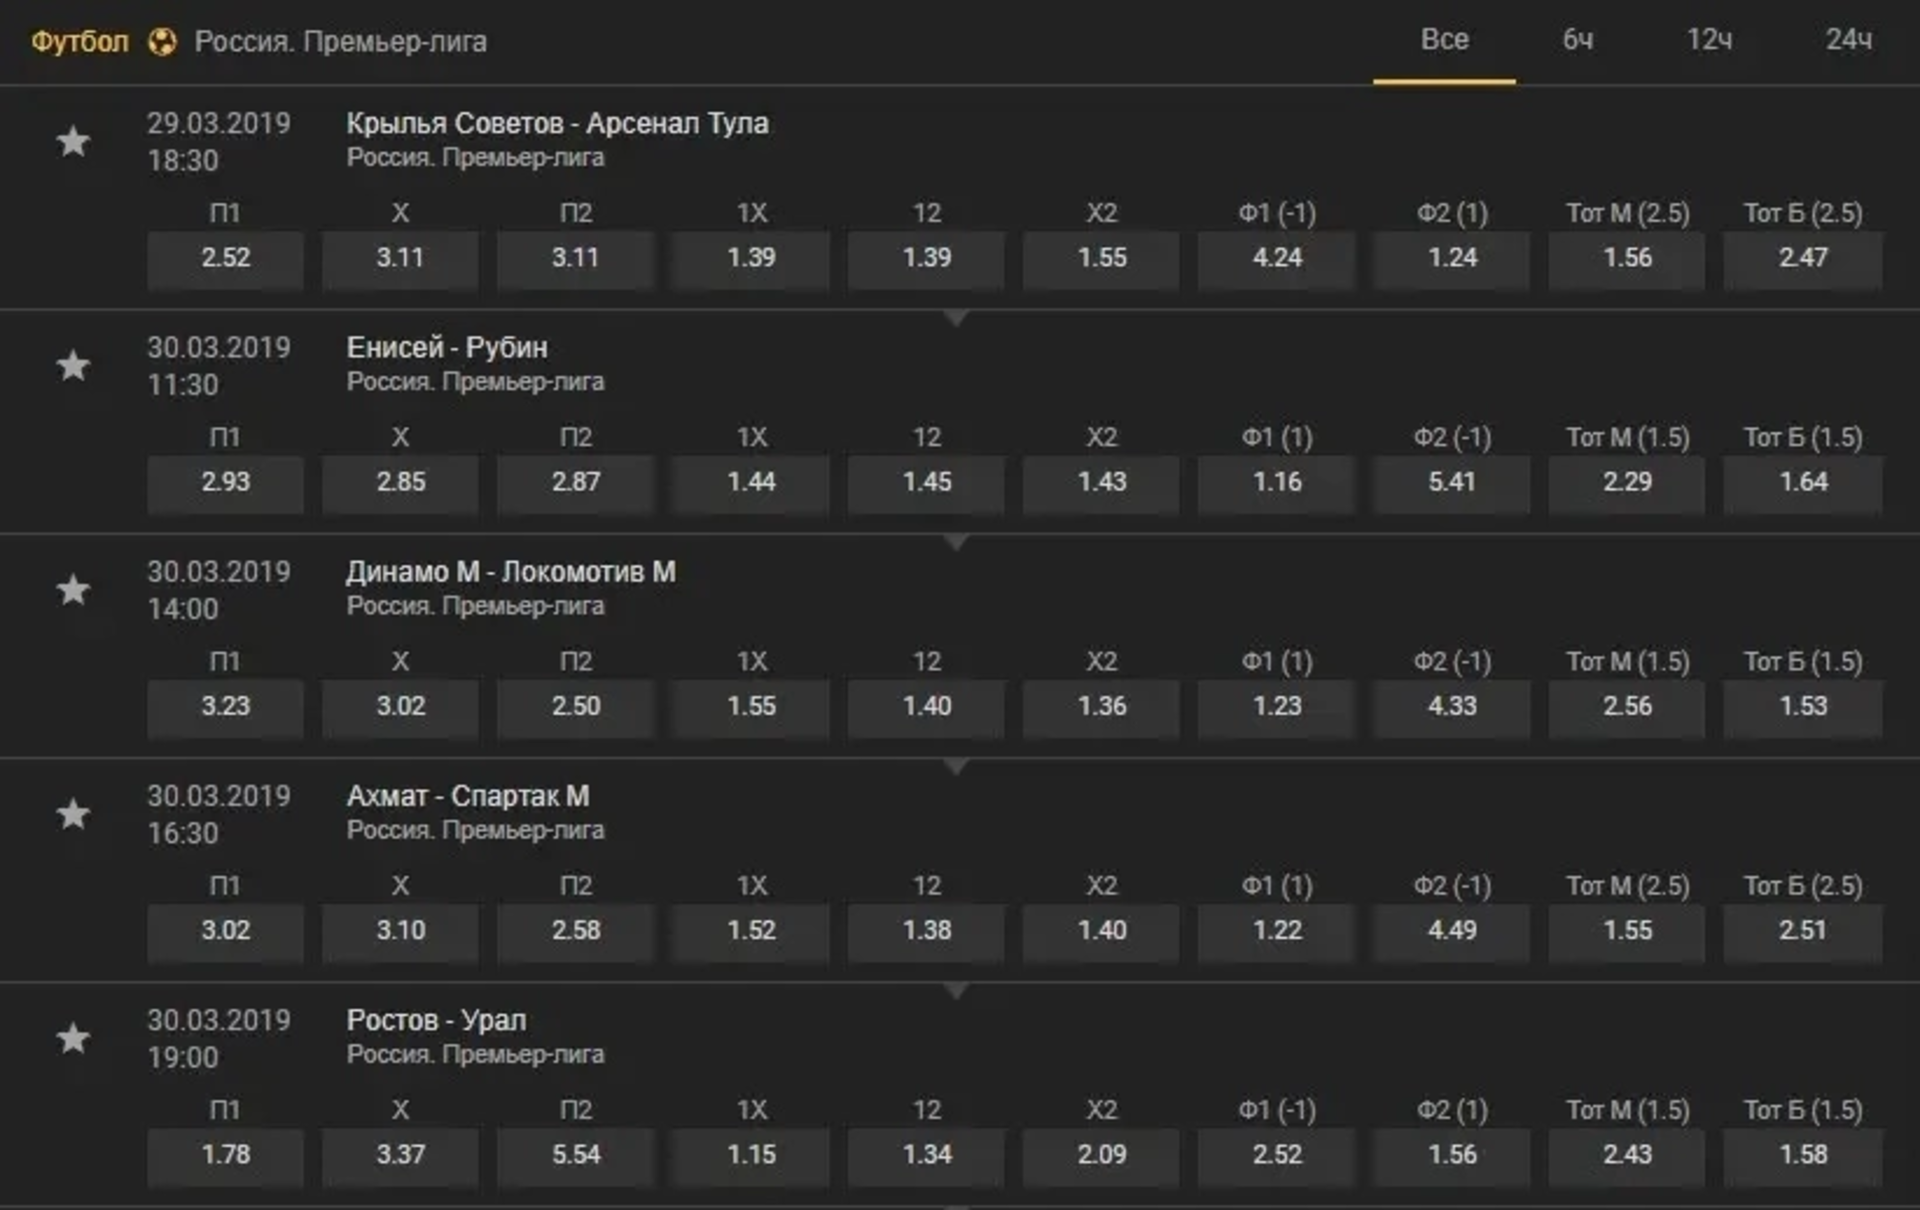Expand additional bets below Енисей - Рубин
This screenshot has width=1920, height=1210.
point(956,542)
